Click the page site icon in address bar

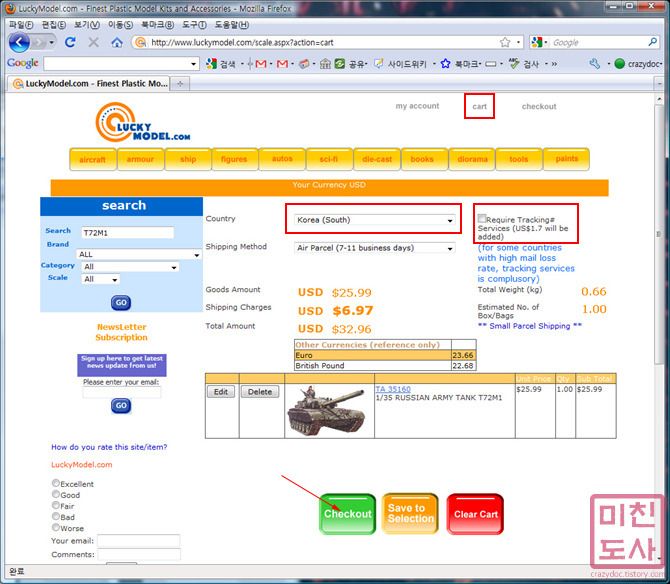[x=140, y=42]
